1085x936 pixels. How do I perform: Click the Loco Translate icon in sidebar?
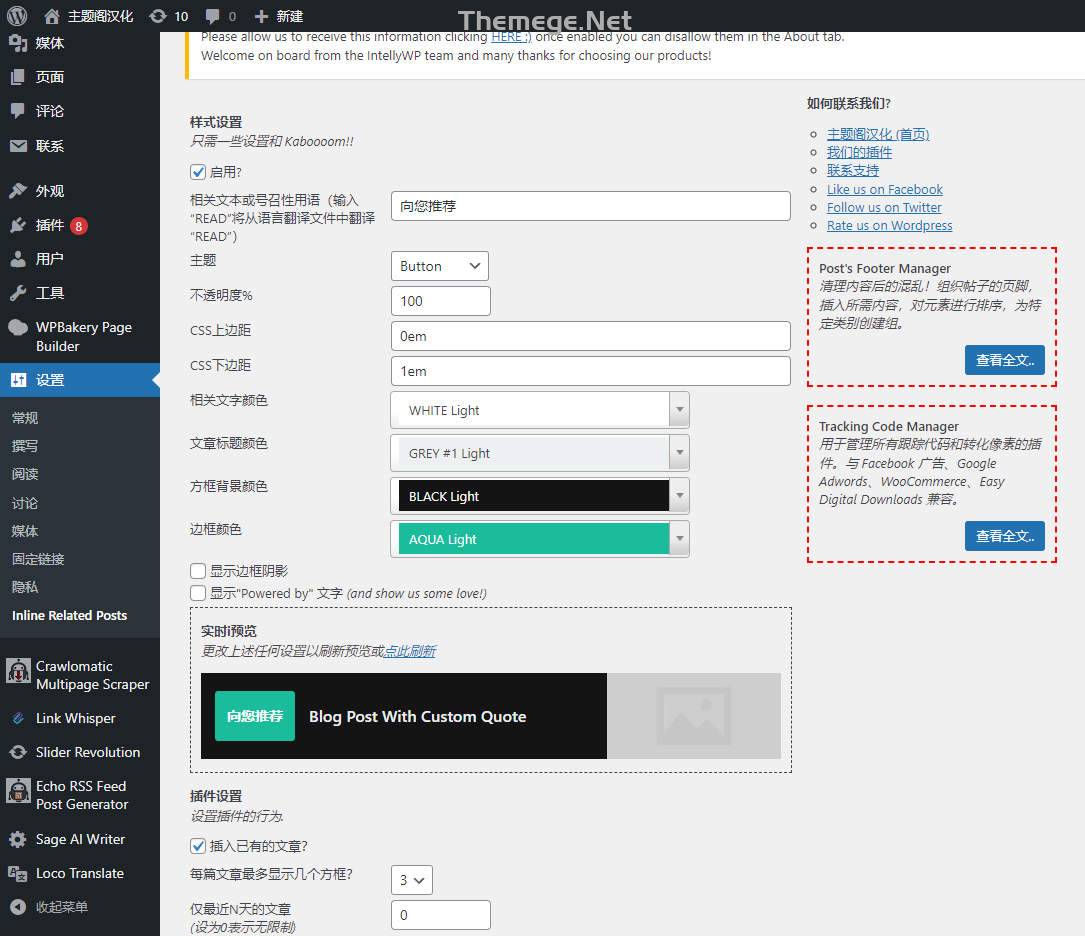(18, 873)
